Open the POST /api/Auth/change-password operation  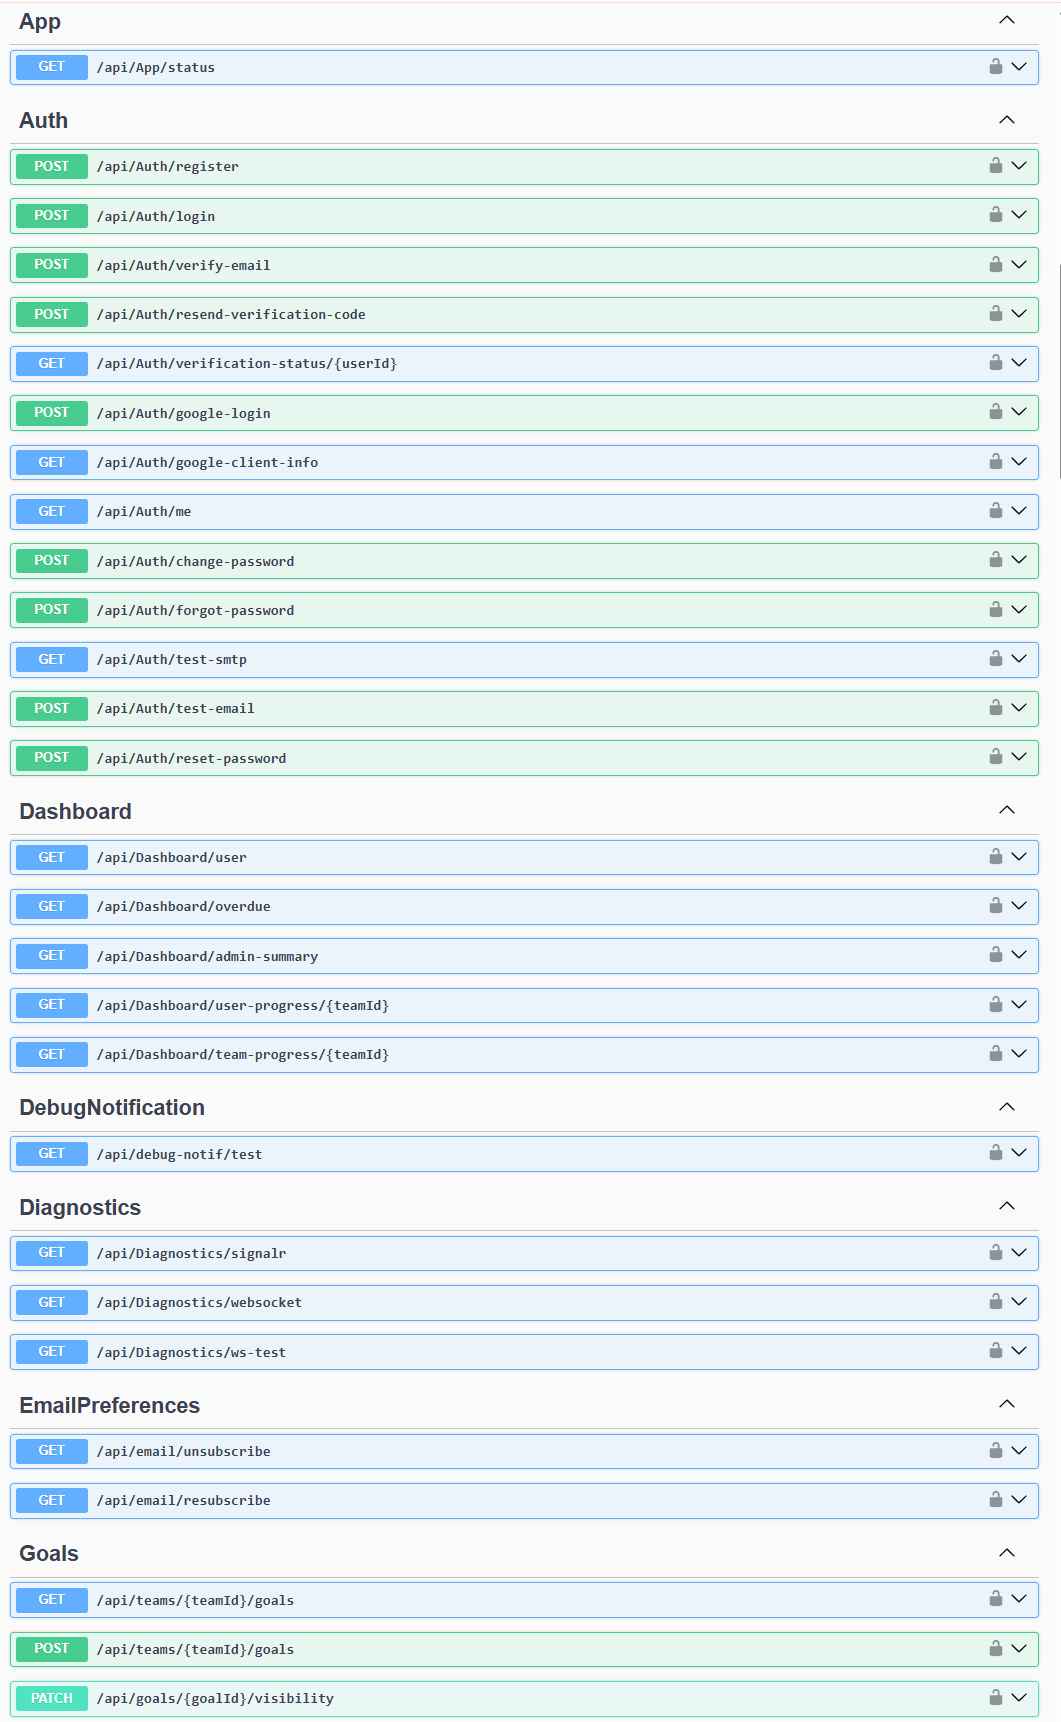pyautogui.click(x=195, y=561)
